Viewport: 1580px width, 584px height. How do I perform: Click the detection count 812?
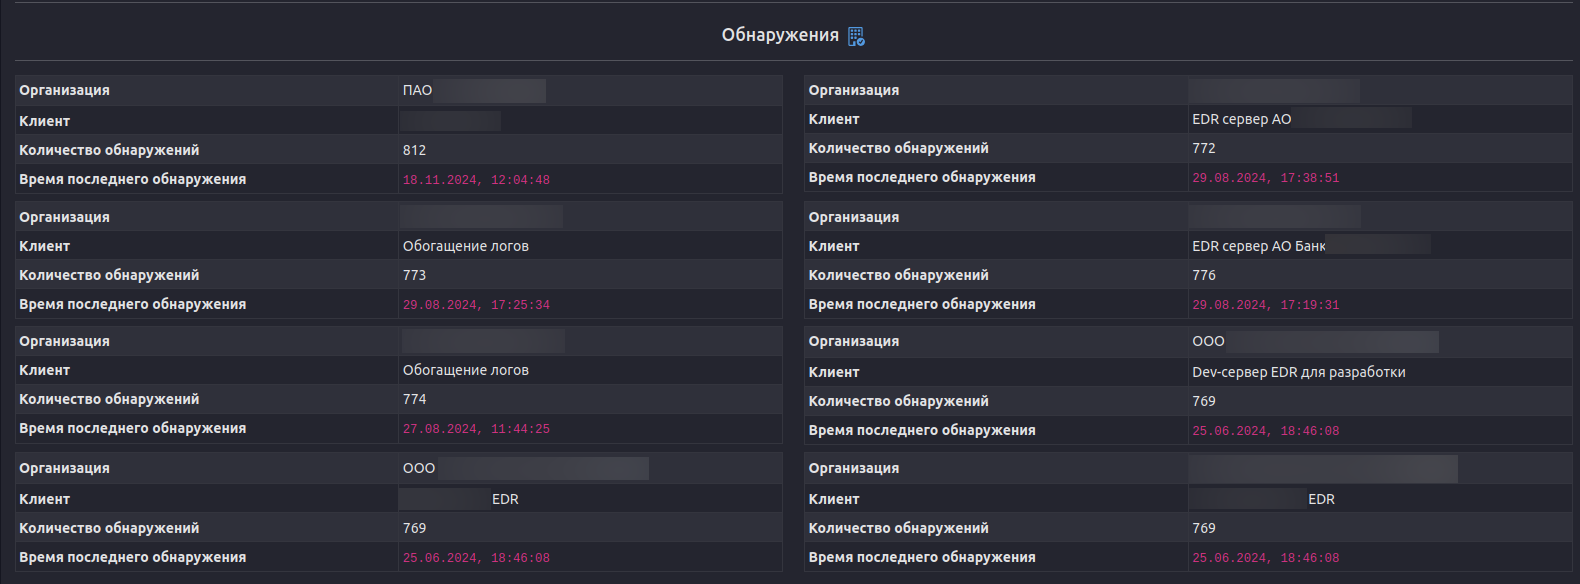414,150
